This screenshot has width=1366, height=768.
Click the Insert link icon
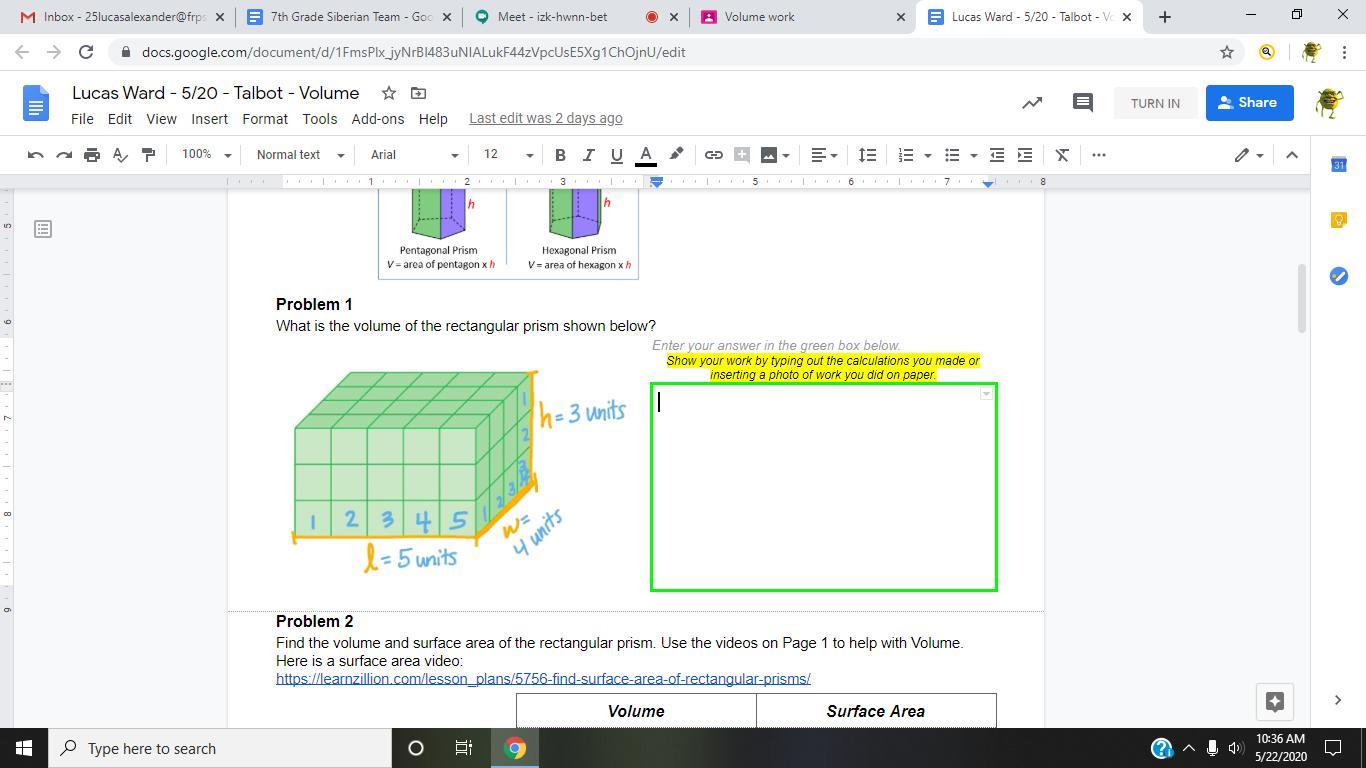(x=713, y=155)
